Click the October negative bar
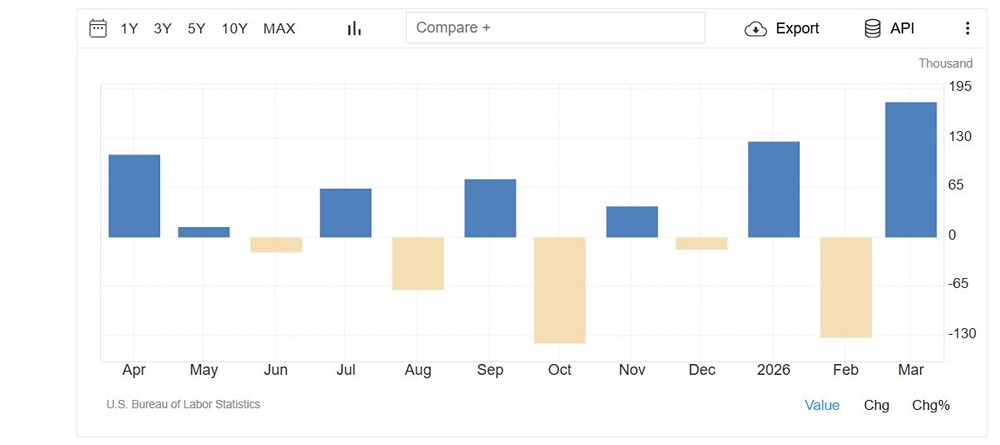The image size is (1000, 445). [x=560, y=290]
